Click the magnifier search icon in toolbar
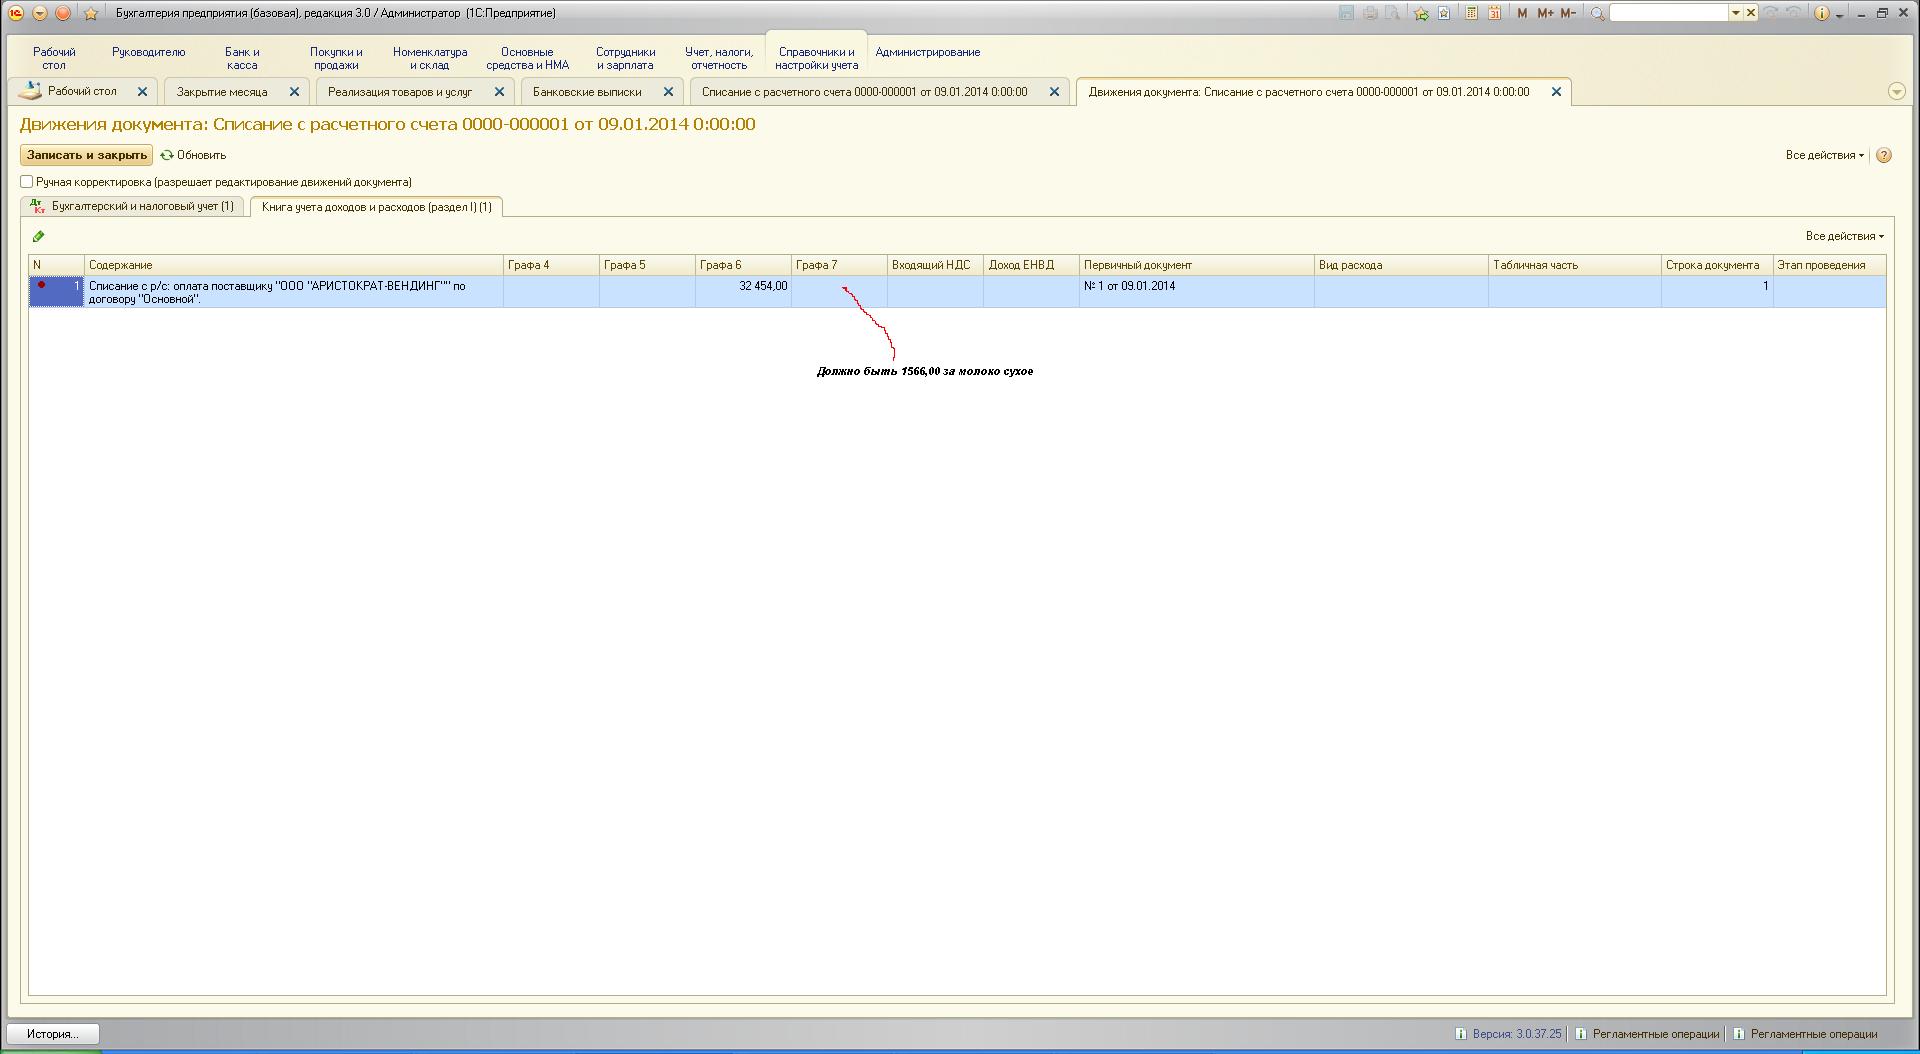The image size is (1920, 1054). coord(1597,13)
